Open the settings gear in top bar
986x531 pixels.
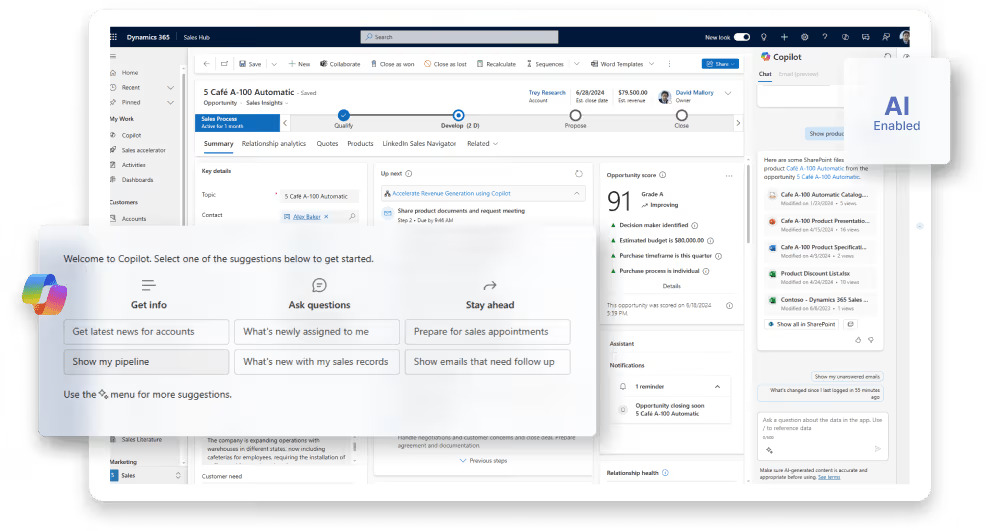pos(804,37)
